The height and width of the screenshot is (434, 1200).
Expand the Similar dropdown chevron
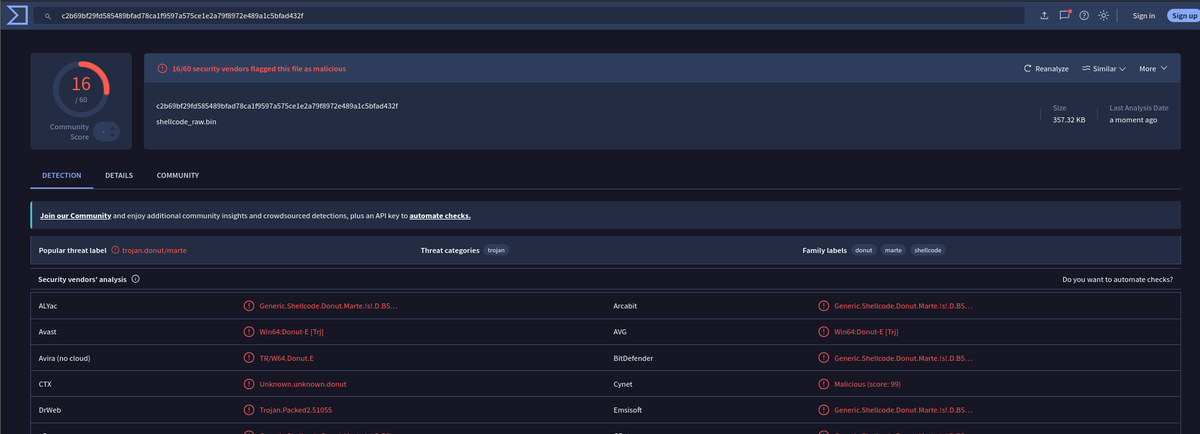[1122, 69]
